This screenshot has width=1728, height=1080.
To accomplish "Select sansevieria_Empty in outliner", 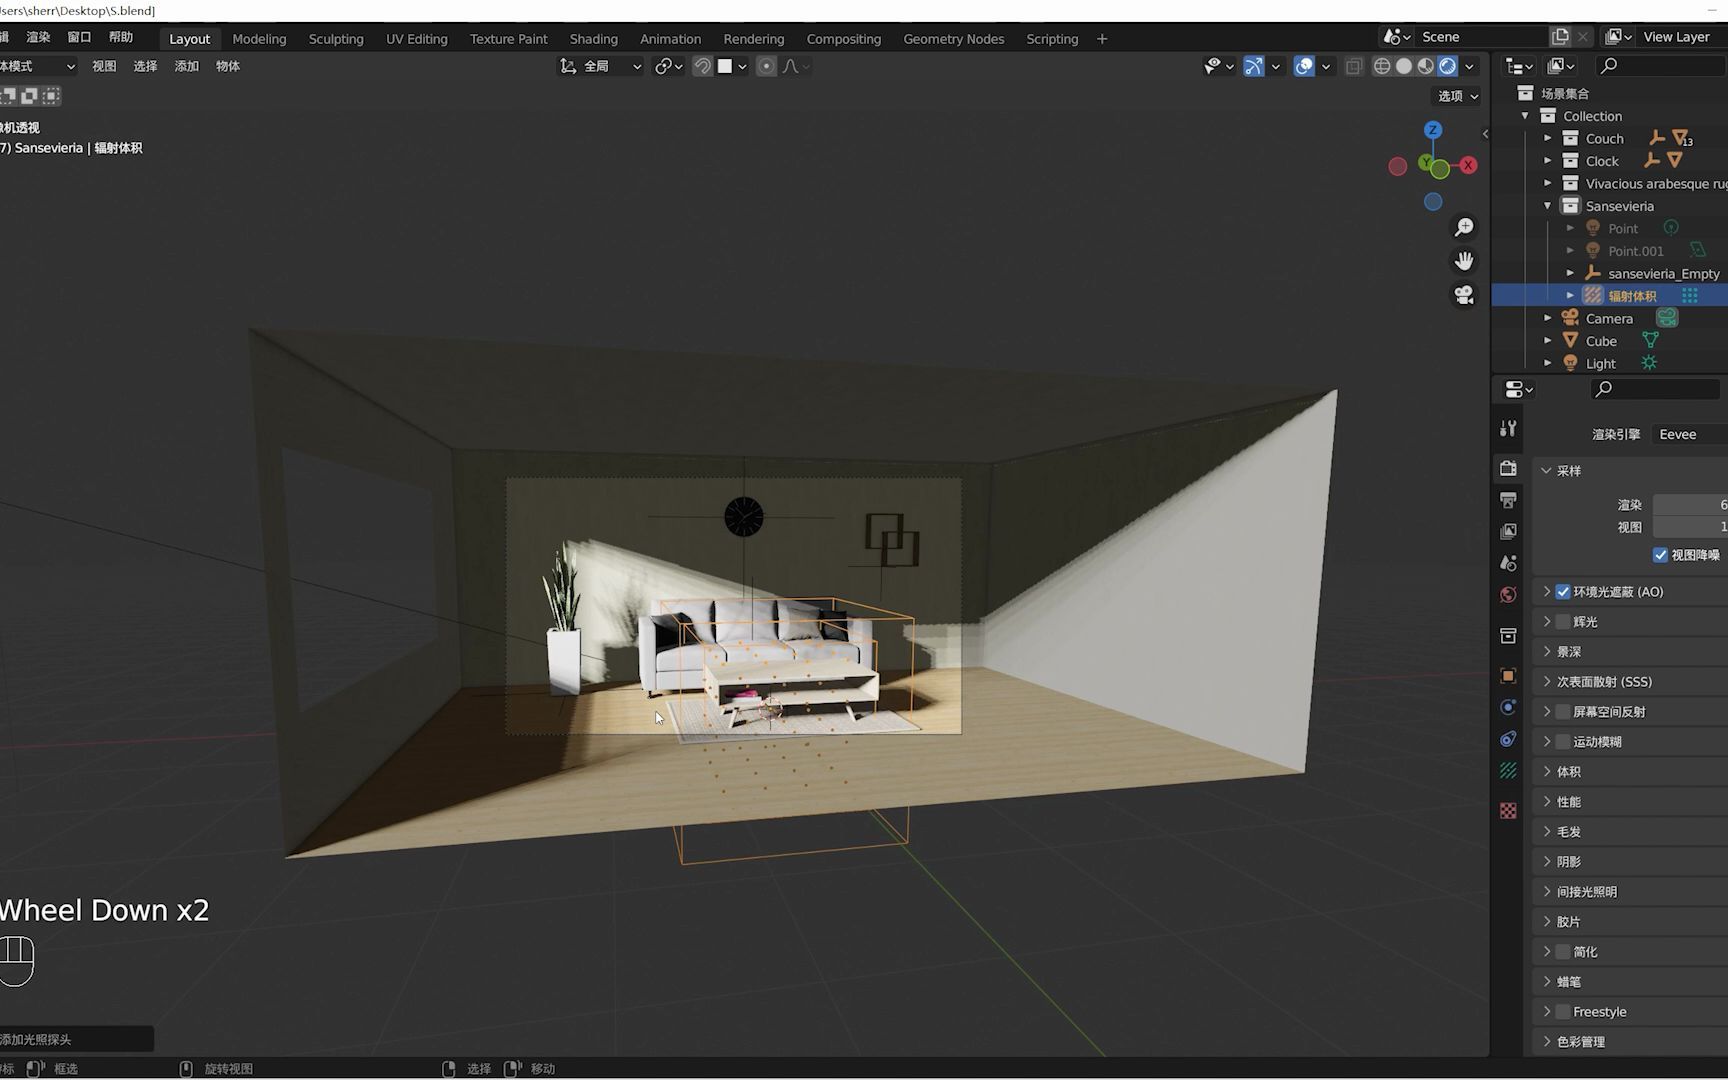I will (1664, 273).
